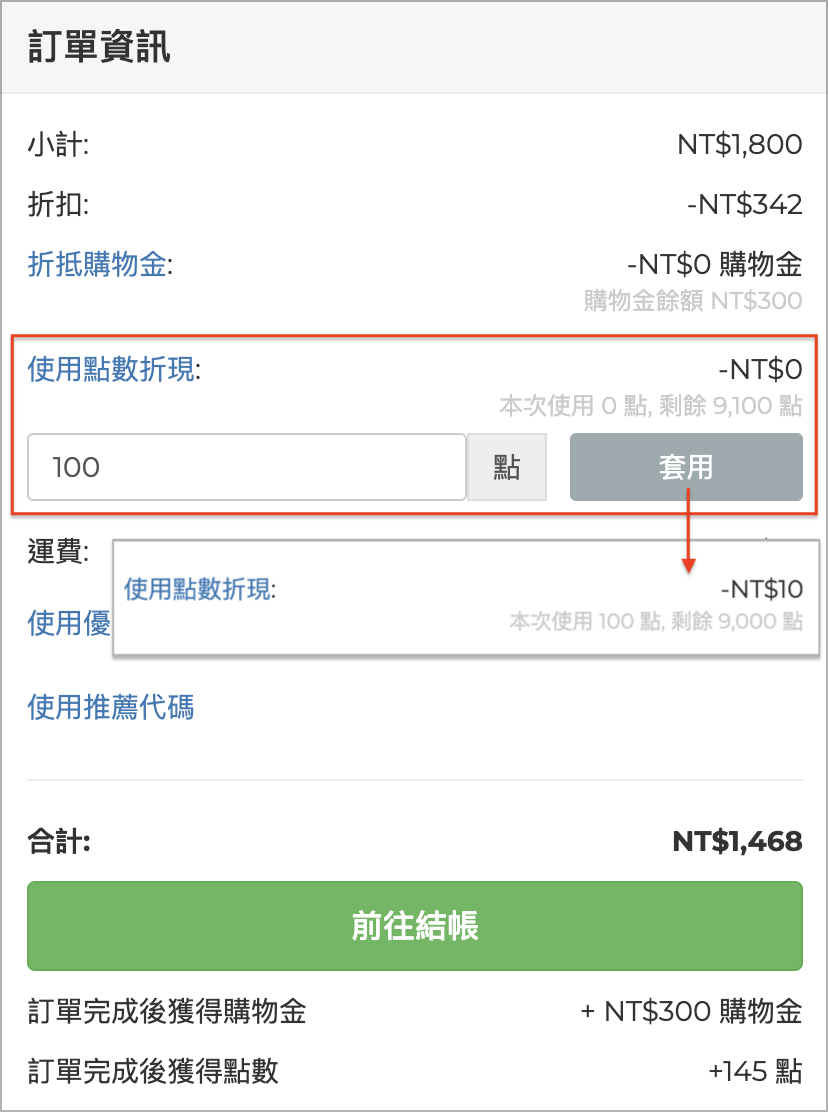The width and height of the screenshot is (828, 1112).
Task: Click the + NT$300 購物金 reward text
Action: (691, 1012)
